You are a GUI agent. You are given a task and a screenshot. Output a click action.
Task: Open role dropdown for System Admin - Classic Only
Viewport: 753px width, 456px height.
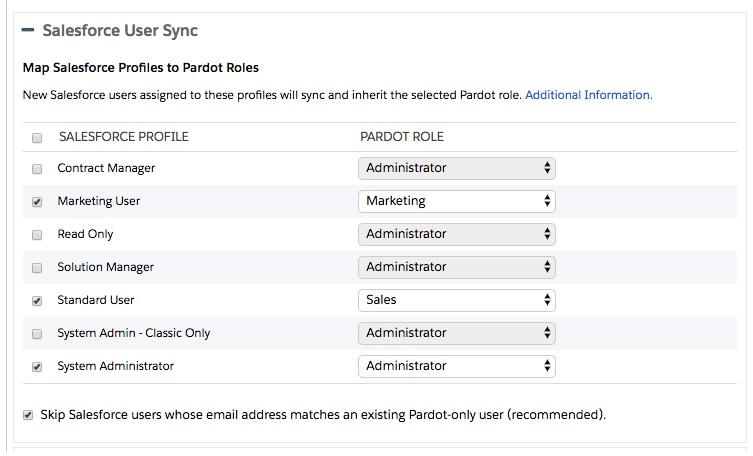pyautogui.click(x=456, y=333)
